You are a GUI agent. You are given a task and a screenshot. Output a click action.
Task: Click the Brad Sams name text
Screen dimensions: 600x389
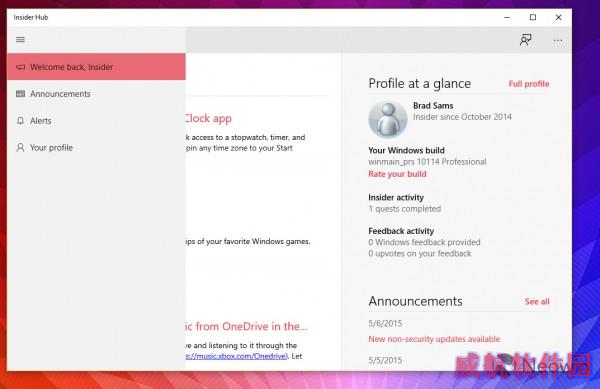[433, 106]
